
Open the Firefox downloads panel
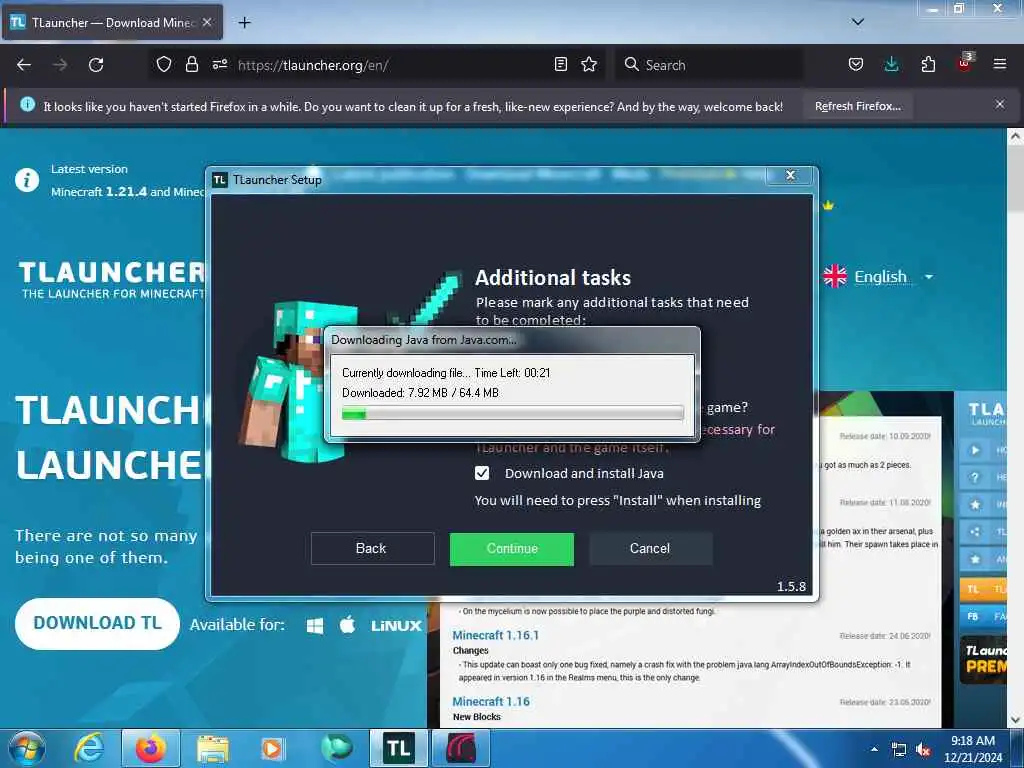(891, 64)
